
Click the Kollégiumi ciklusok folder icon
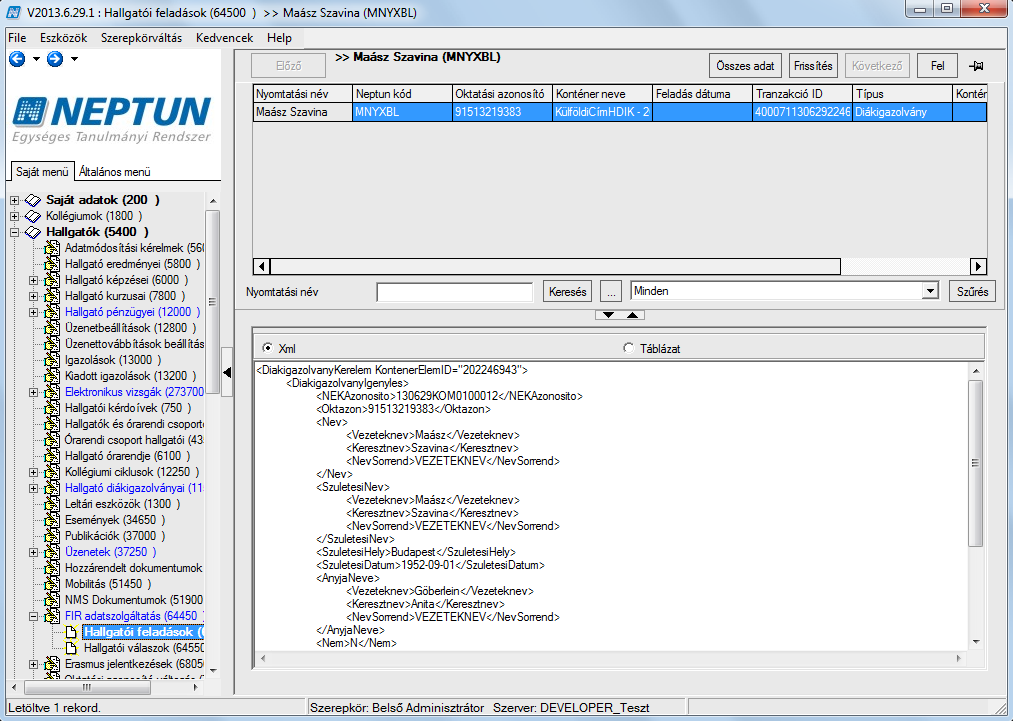point(52,472)
